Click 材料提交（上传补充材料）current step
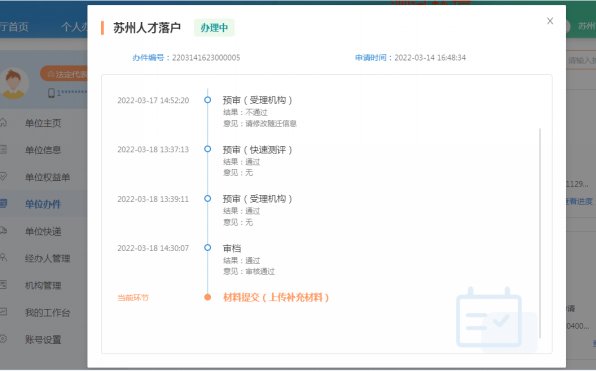Viewport: 596px width, 371px height. click(276, 297)
